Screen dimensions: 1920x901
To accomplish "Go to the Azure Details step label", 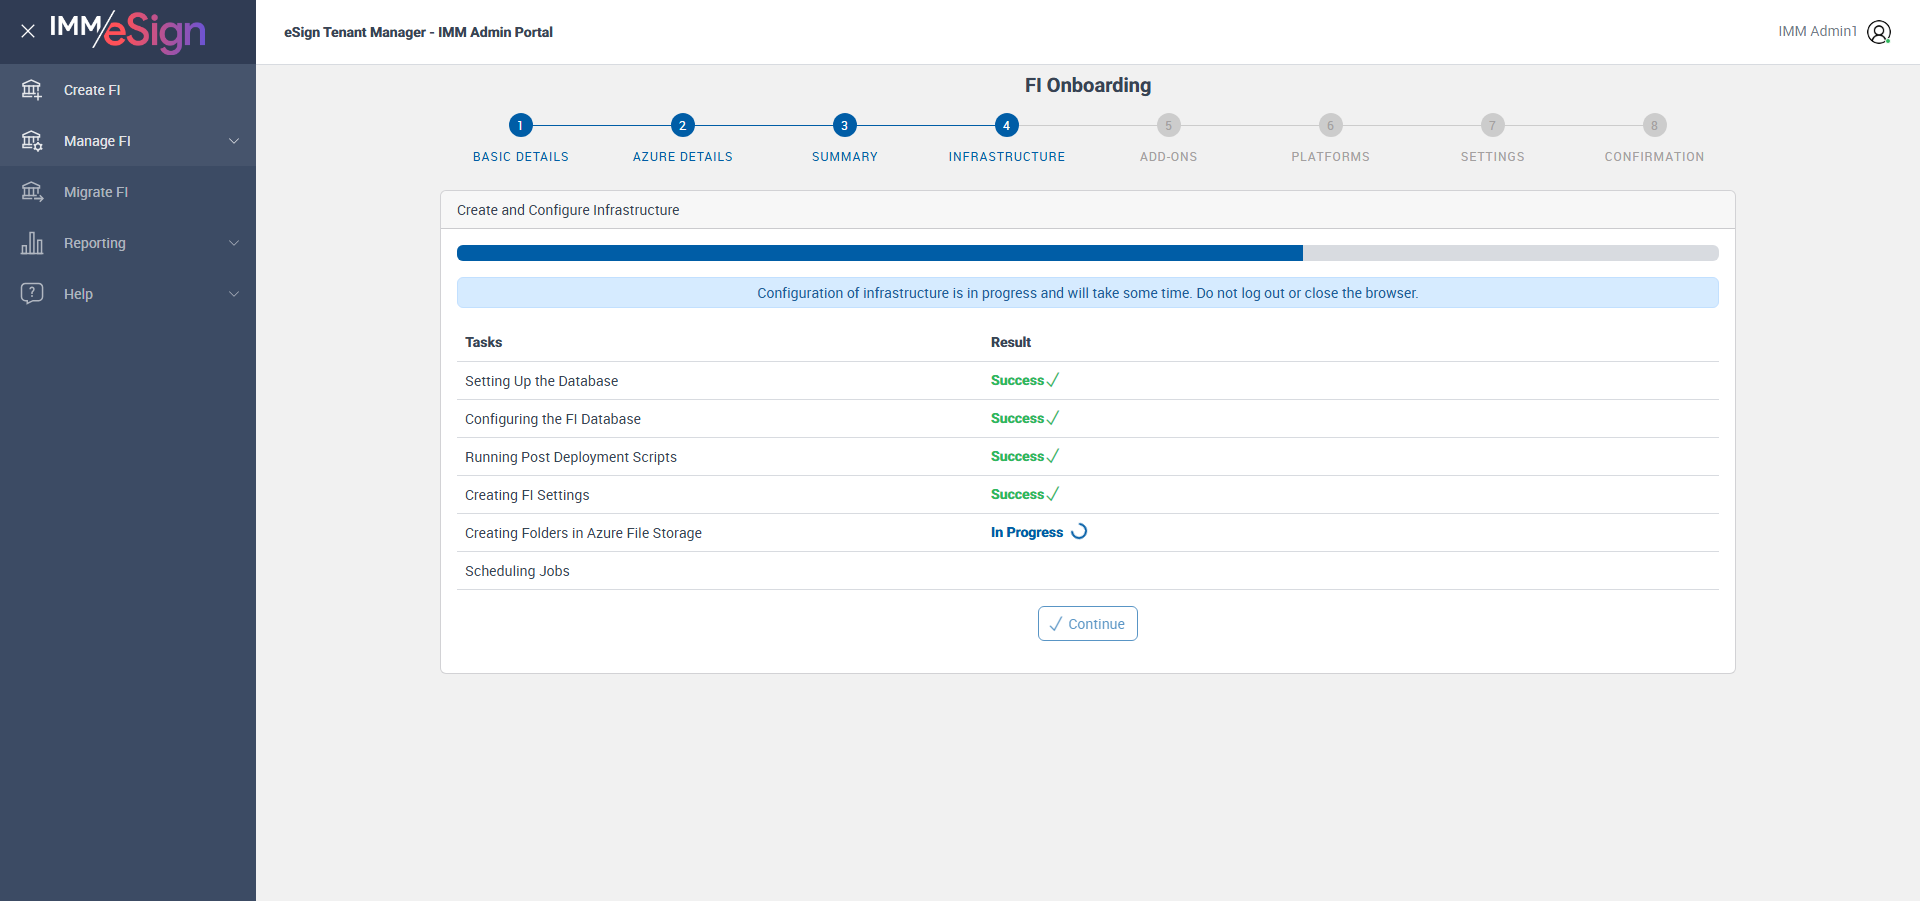I will coord(683,157).
